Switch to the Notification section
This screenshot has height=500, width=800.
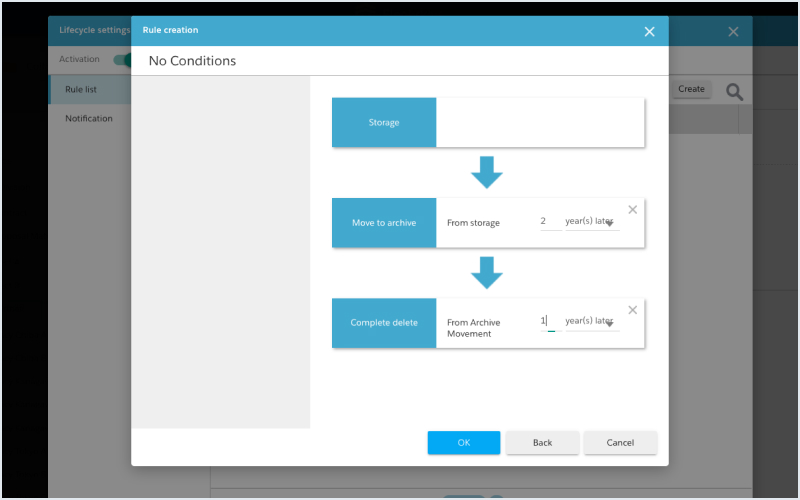pos(89,118)
